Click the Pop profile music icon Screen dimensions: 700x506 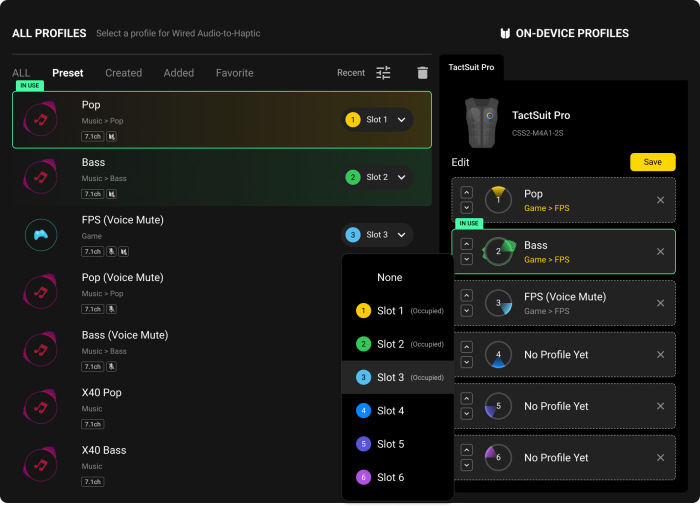click(x=41, y=119)
